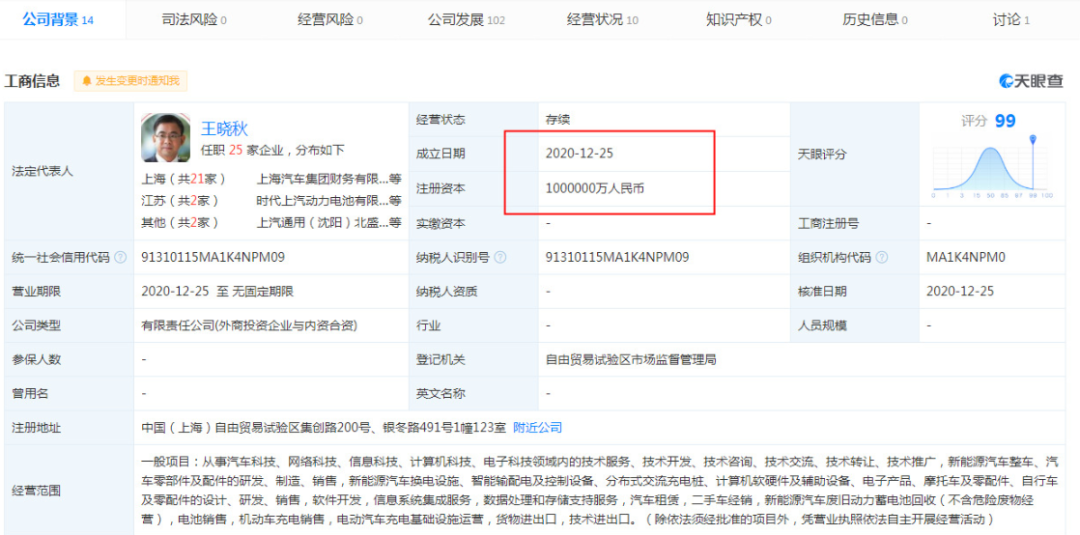This screenshot has width=1080, height=535.
Task: Switch to the 知识产权 tab
Action: pyautogui.click(x=739, y=19)
